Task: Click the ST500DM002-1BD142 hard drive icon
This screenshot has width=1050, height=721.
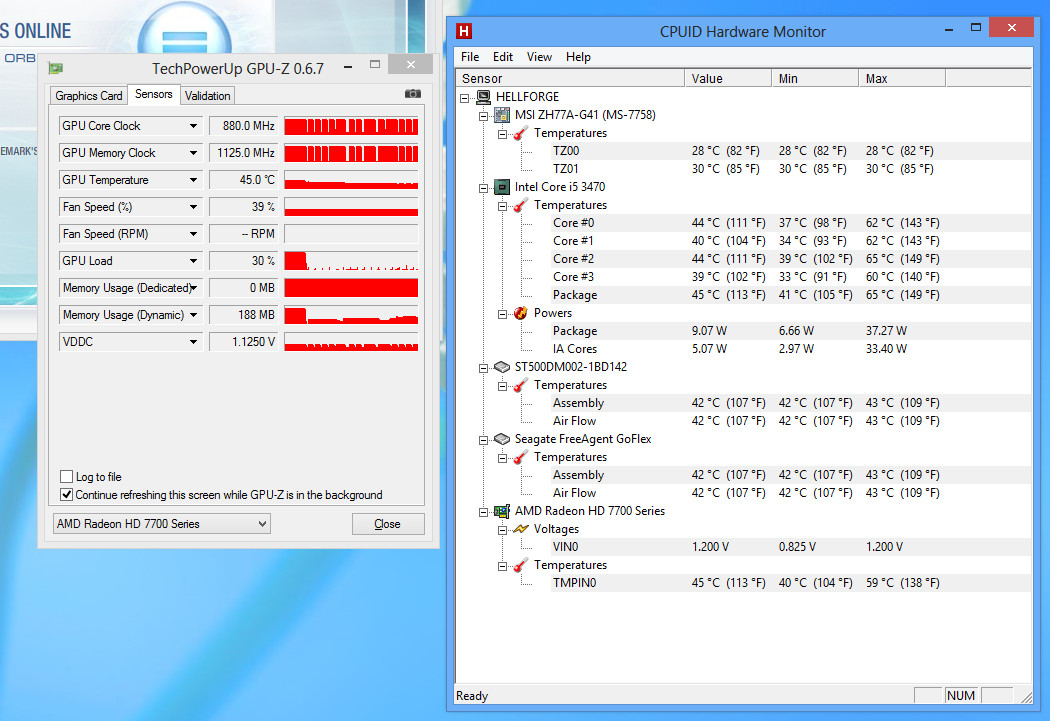Action: pyautogui.click(x=502, y=367)
